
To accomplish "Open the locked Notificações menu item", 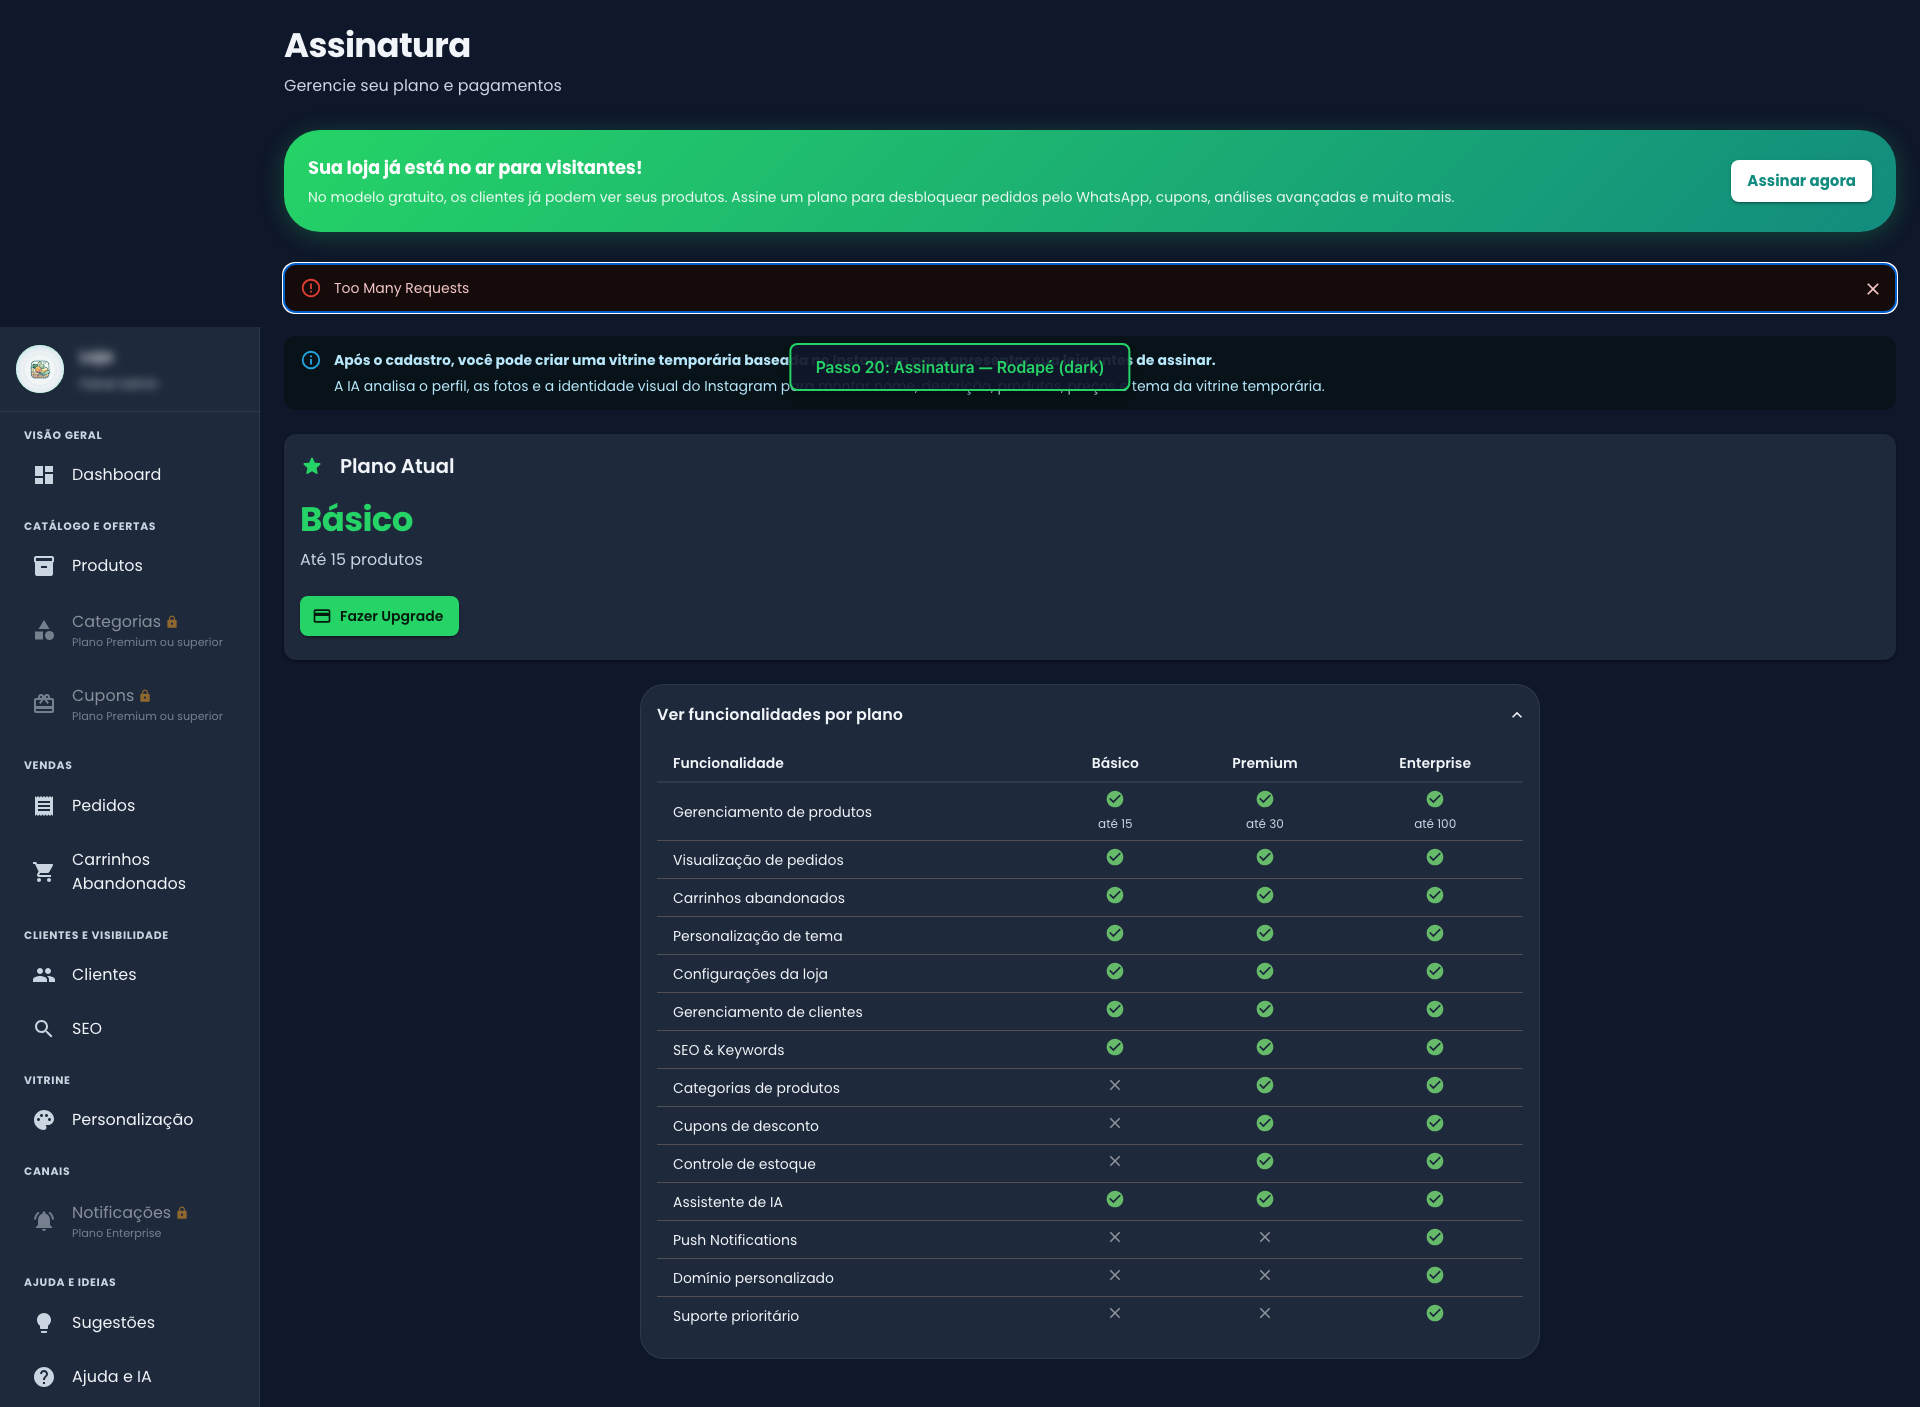I will click(x=130, y=1221).
